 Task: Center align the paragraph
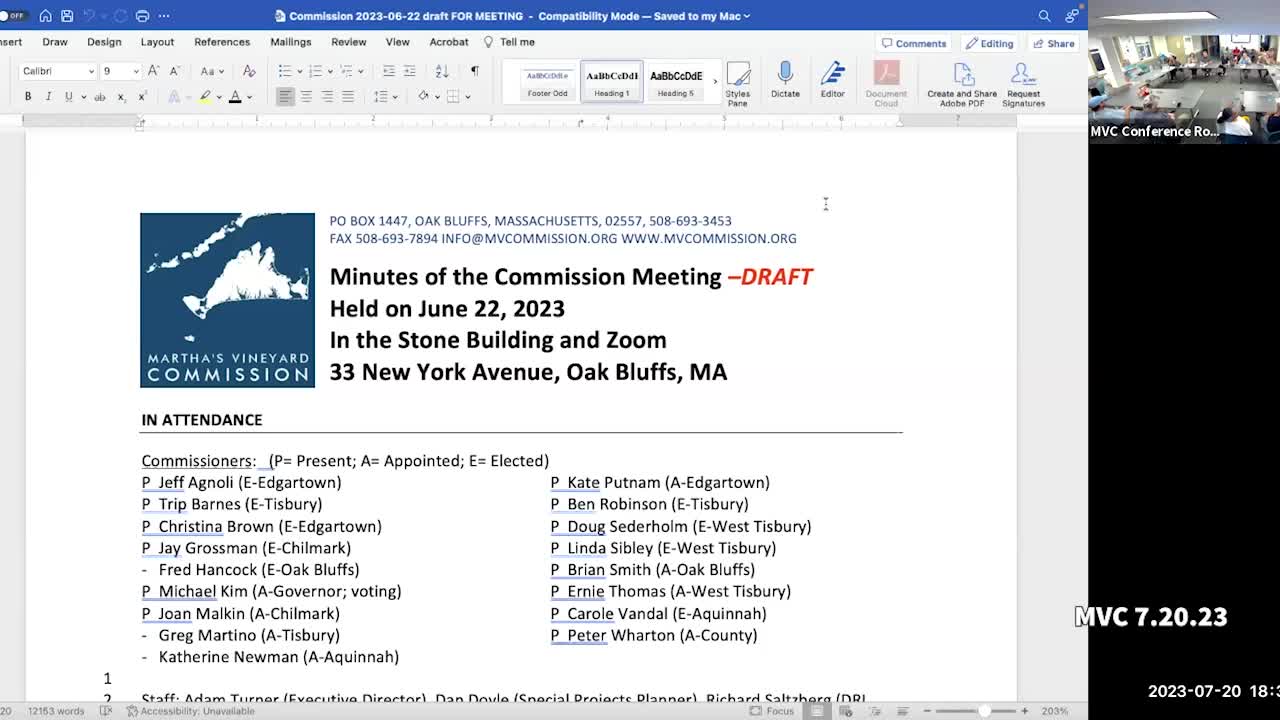(306, 97)
